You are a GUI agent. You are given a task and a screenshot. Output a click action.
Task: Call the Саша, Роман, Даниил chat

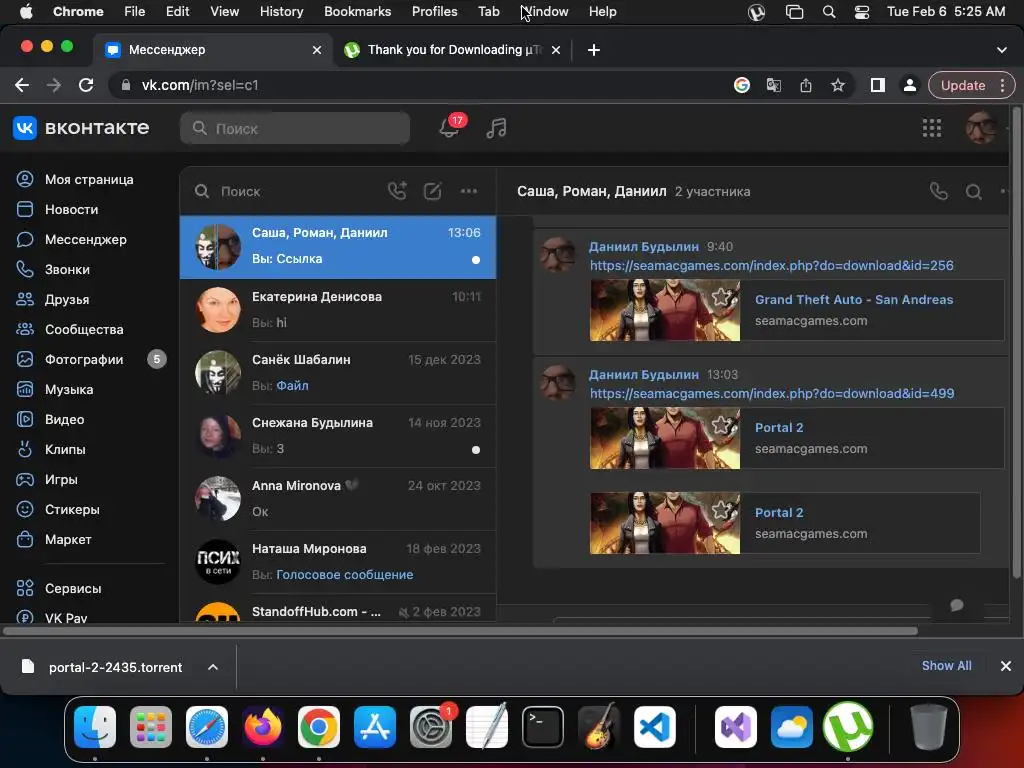click(x=938, y=191)
